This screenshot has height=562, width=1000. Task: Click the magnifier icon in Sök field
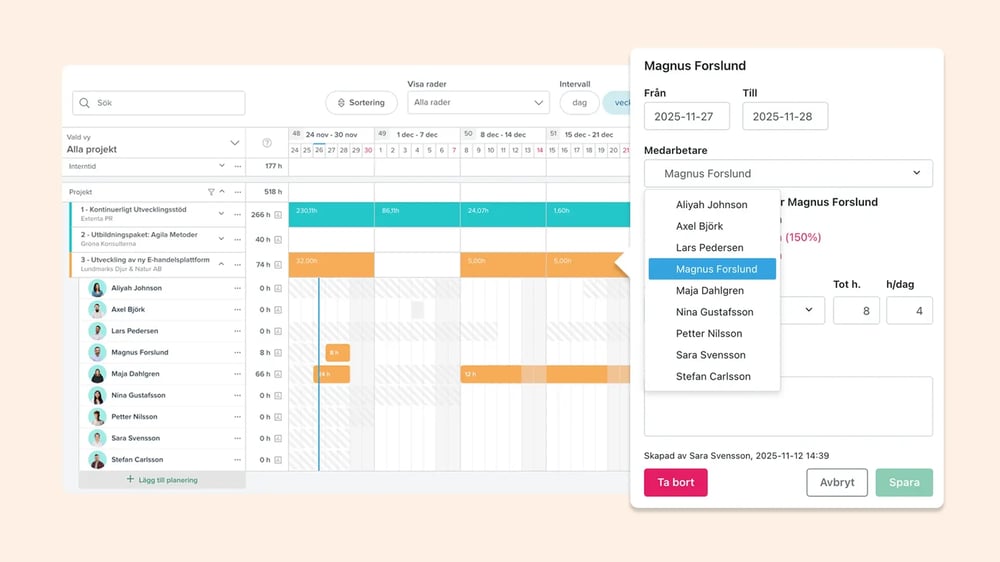84,103
